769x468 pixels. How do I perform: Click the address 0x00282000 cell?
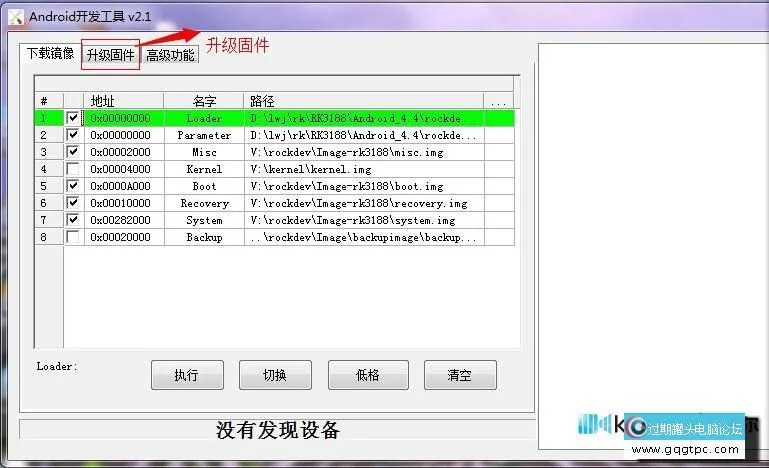tap(124, 220)
